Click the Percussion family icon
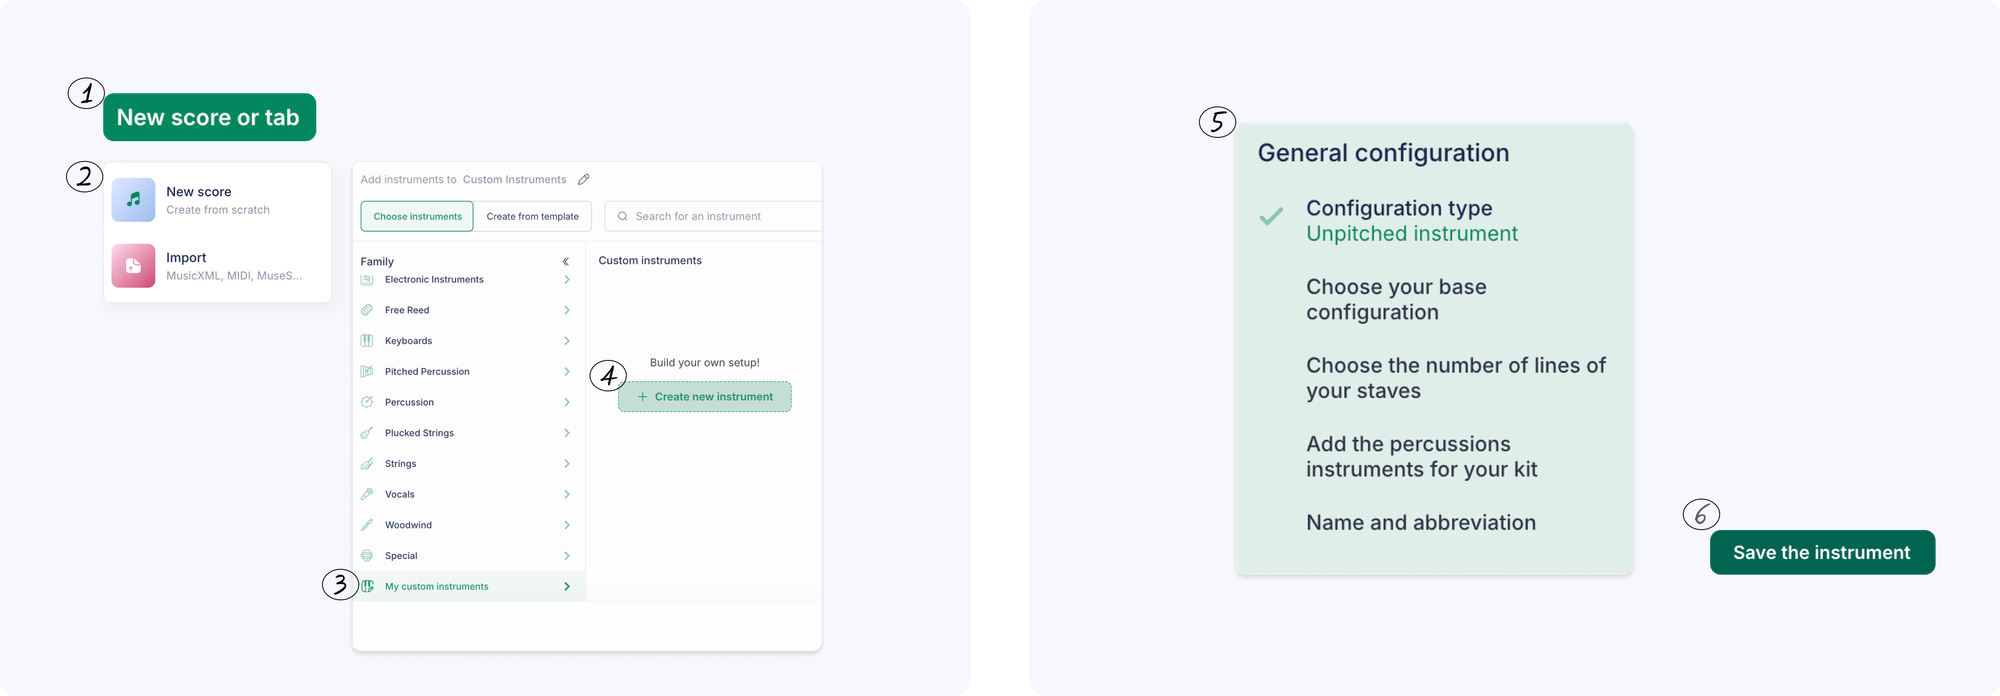 click(x=367, y=402)
